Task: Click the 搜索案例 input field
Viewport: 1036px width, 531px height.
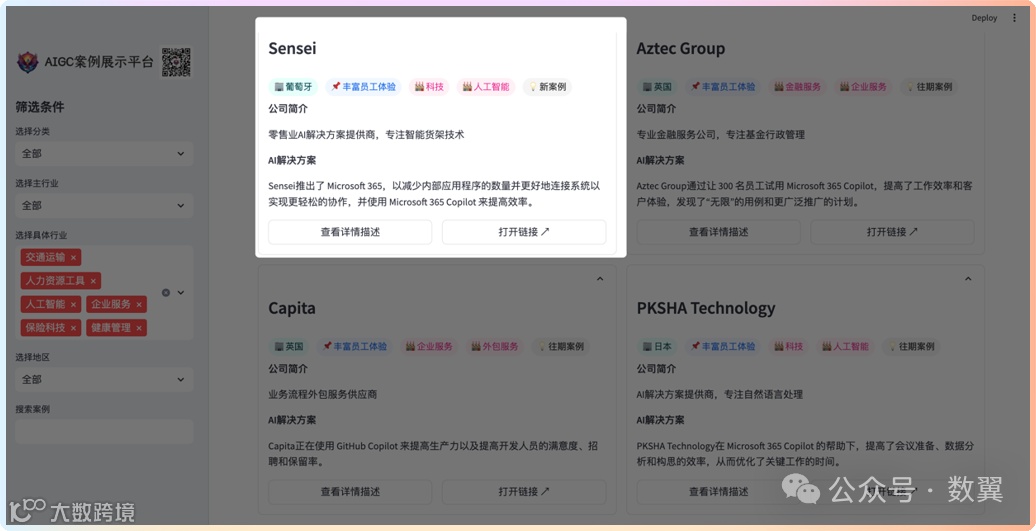Action: click(104, 431)
